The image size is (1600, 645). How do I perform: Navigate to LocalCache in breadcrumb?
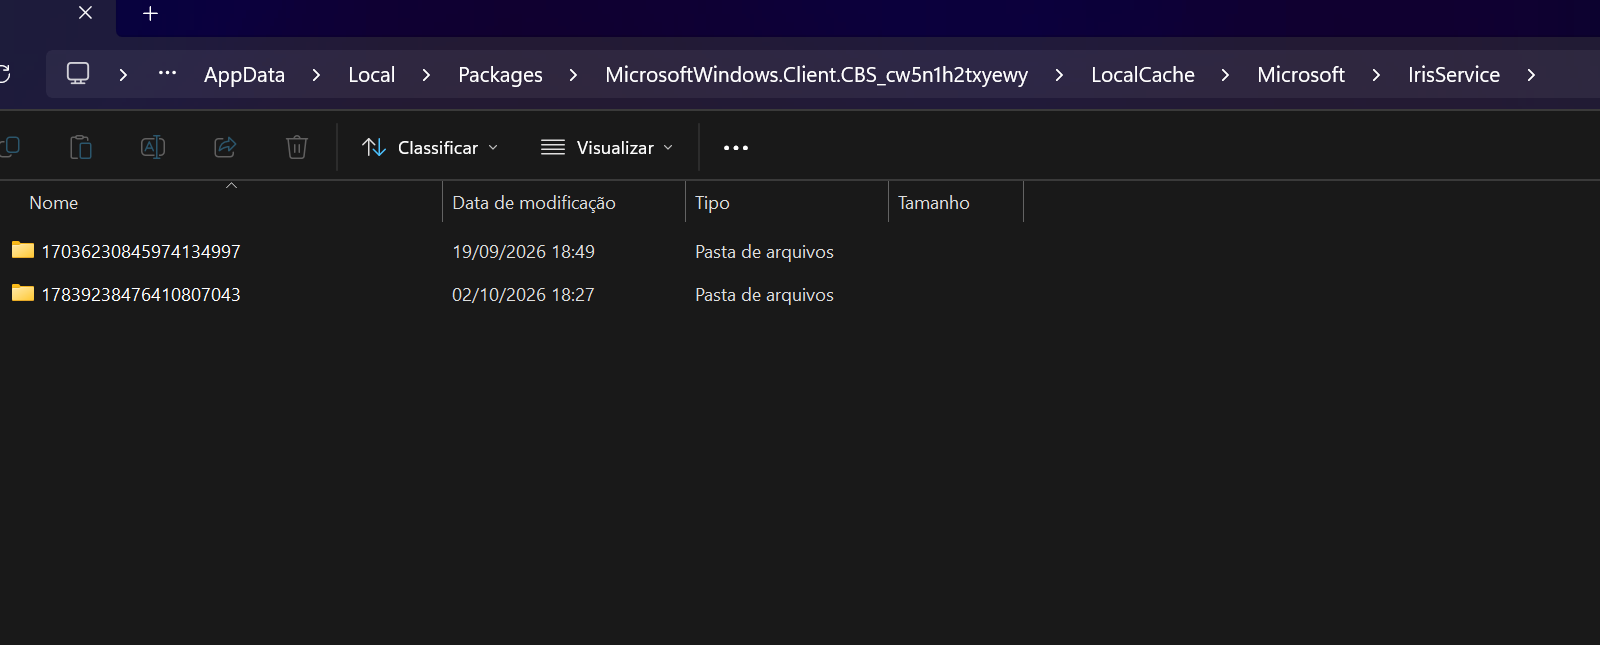[1143, 75]
